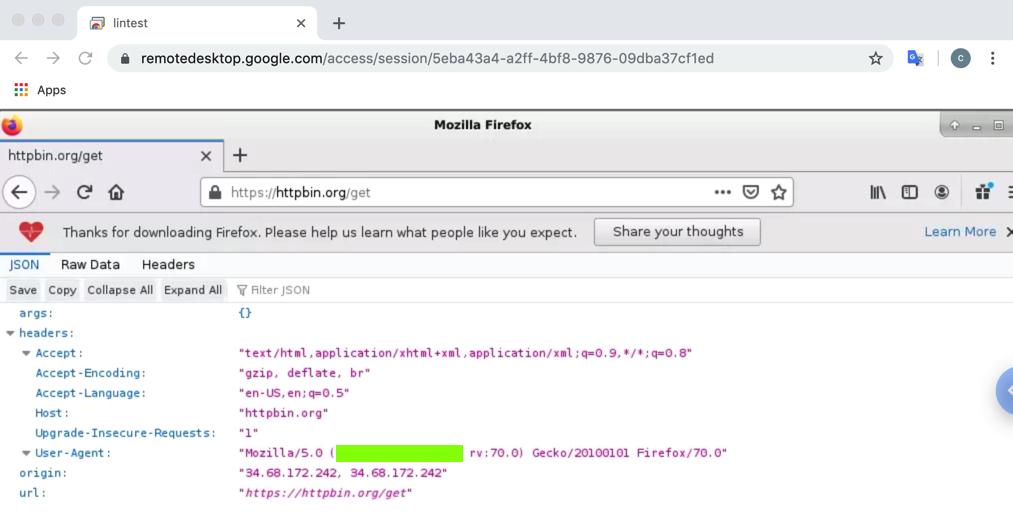Image resolution: width=1013 pixels, height=522 pixels.
Task: Open Chrome three-dot menu
Action: tap(993, 58)
